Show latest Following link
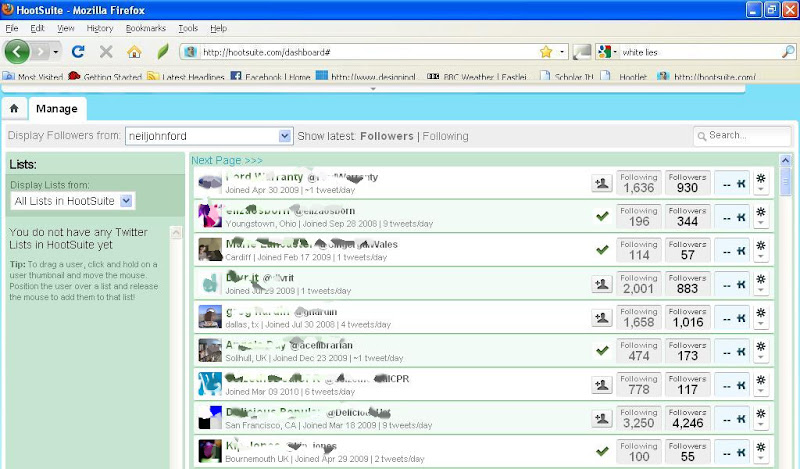This screenshot has height=469, width=800. coord(445,136)
